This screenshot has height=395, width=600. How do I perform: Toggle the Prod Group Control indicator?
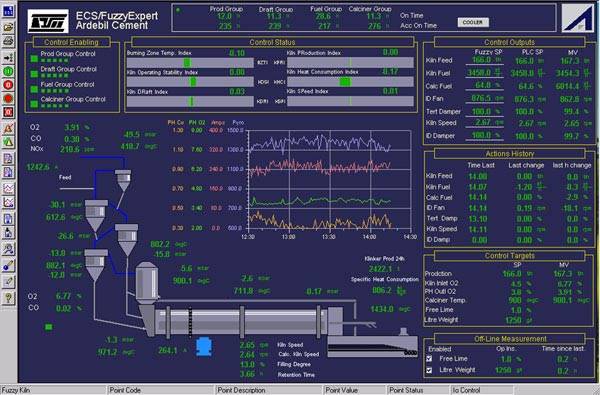(34, 58)
